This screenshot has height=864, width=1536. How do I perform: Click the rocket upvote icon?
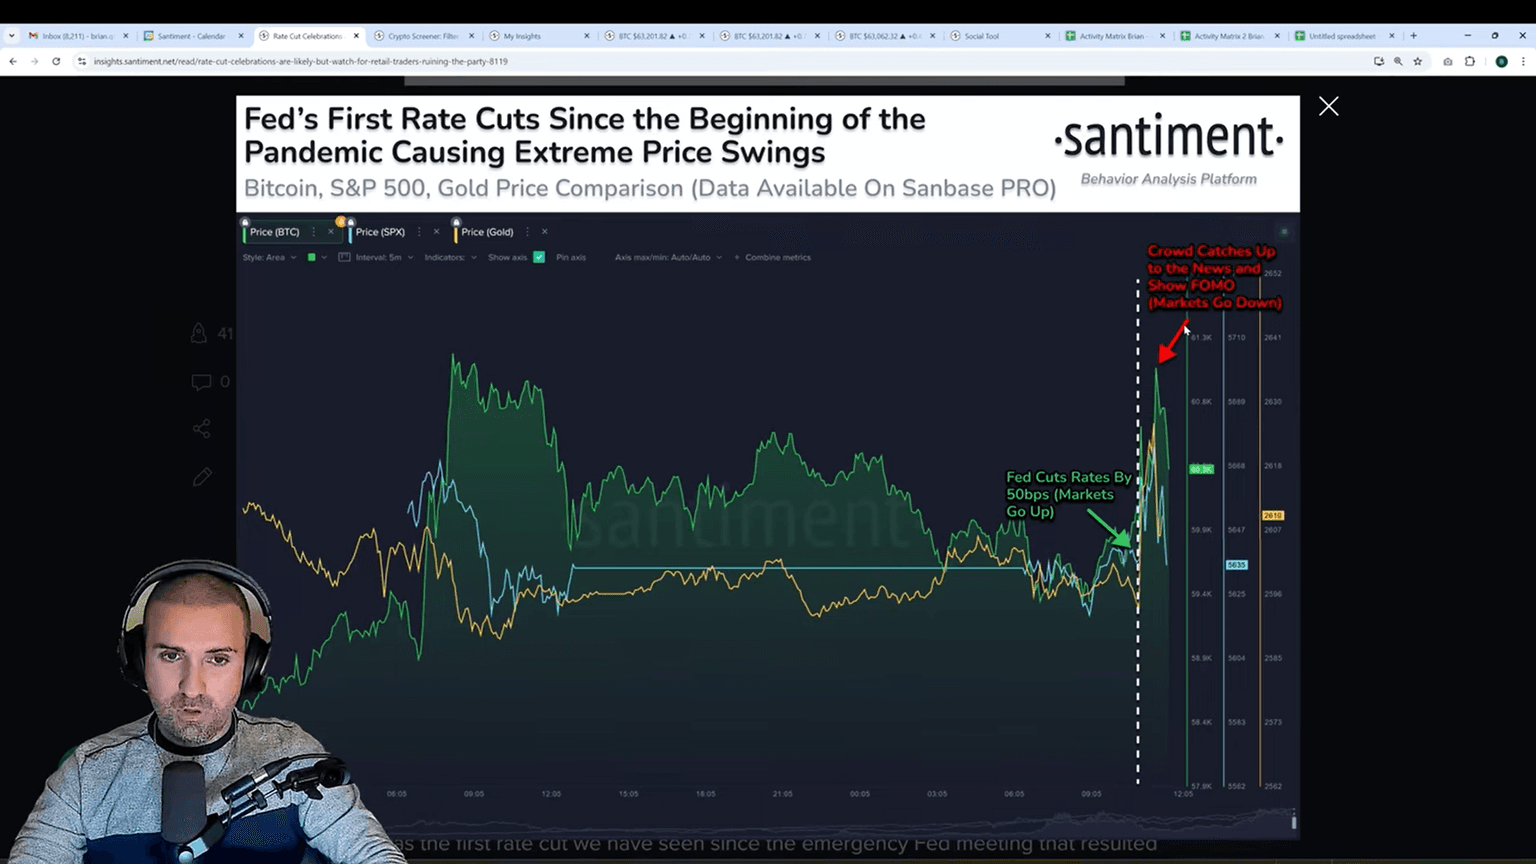(199, 333)
